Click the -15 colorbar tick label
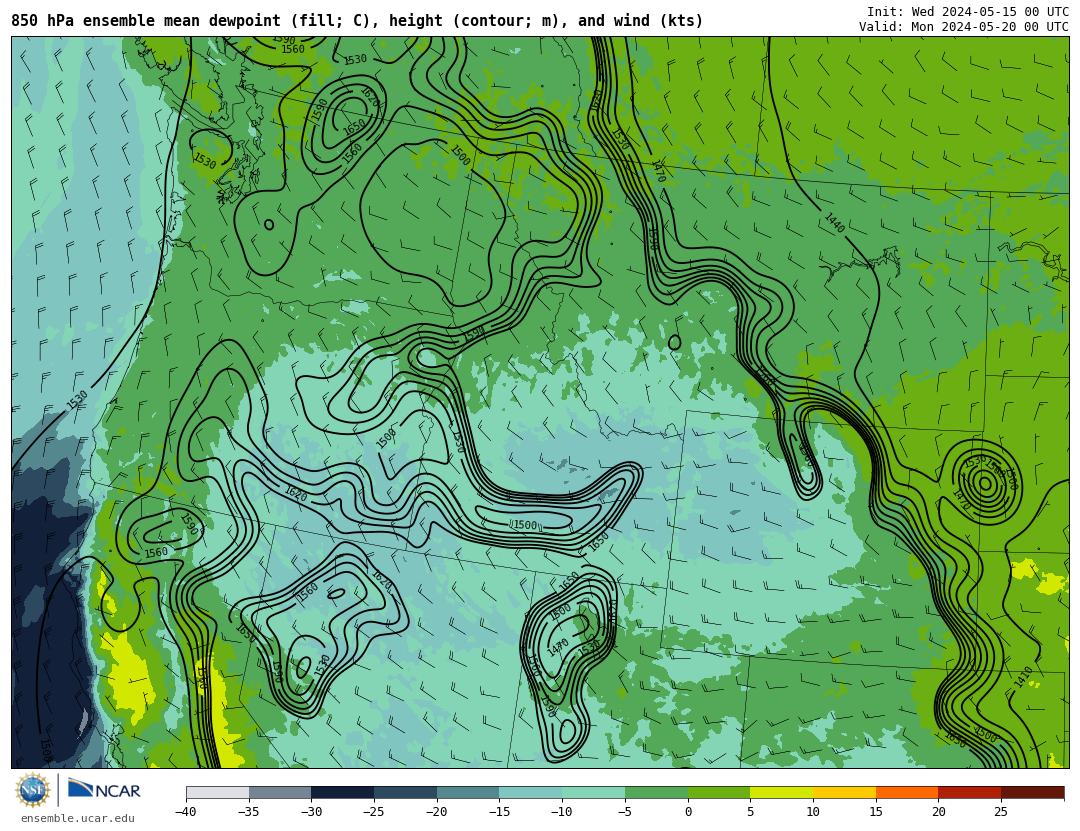The height and width of the screenshot is (831, 1080). (x=499, y=812)
